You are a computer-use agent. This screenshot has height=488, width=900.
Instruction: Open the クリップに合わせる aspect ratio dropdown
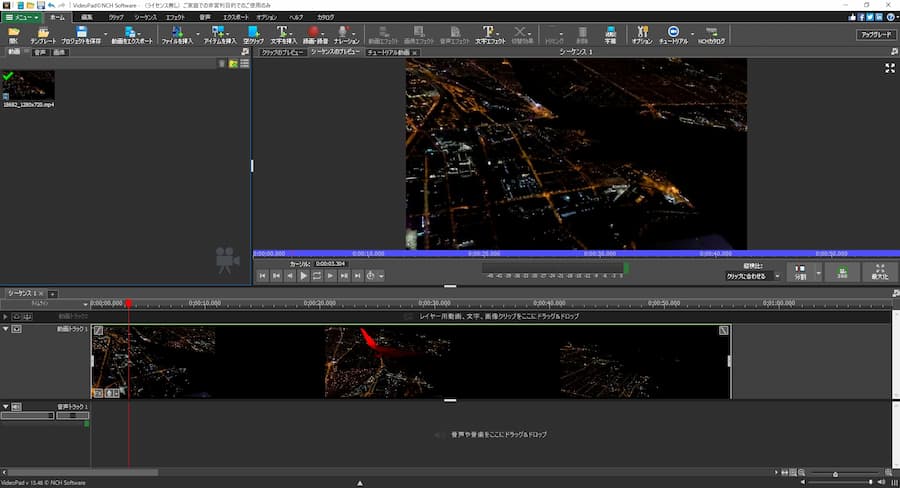pyautogui.click(x=752, y=275)
